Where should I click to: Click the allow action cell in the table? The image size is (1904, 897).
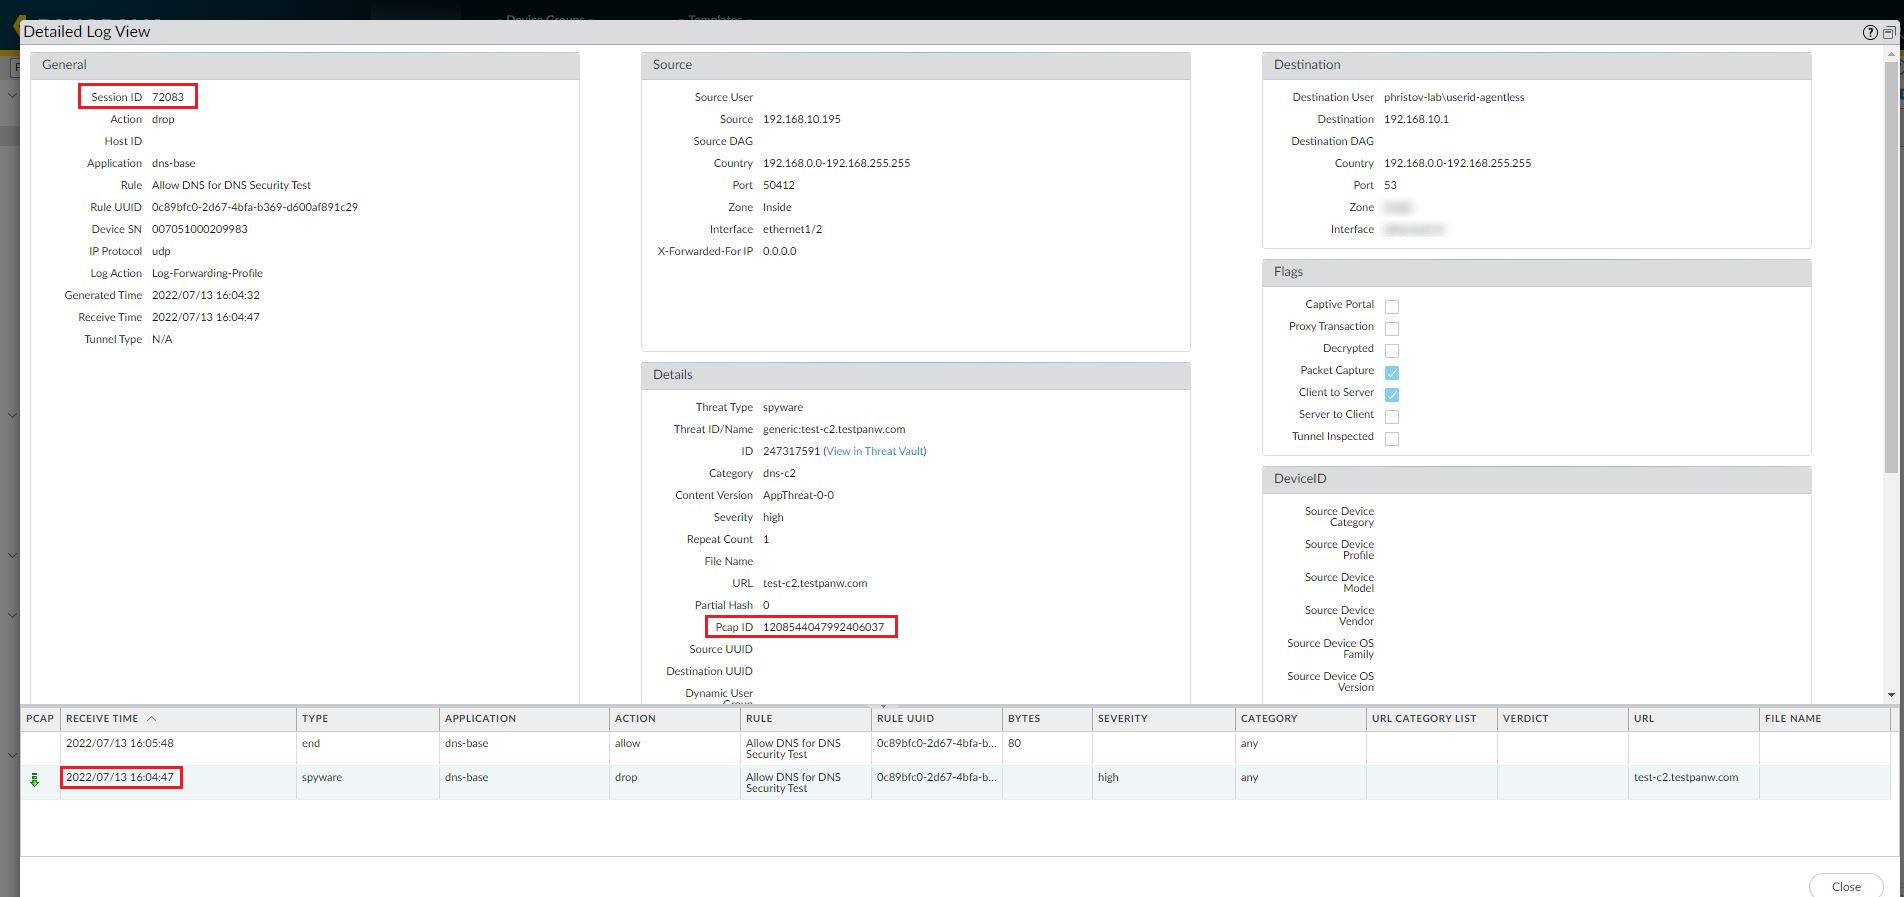674,748
